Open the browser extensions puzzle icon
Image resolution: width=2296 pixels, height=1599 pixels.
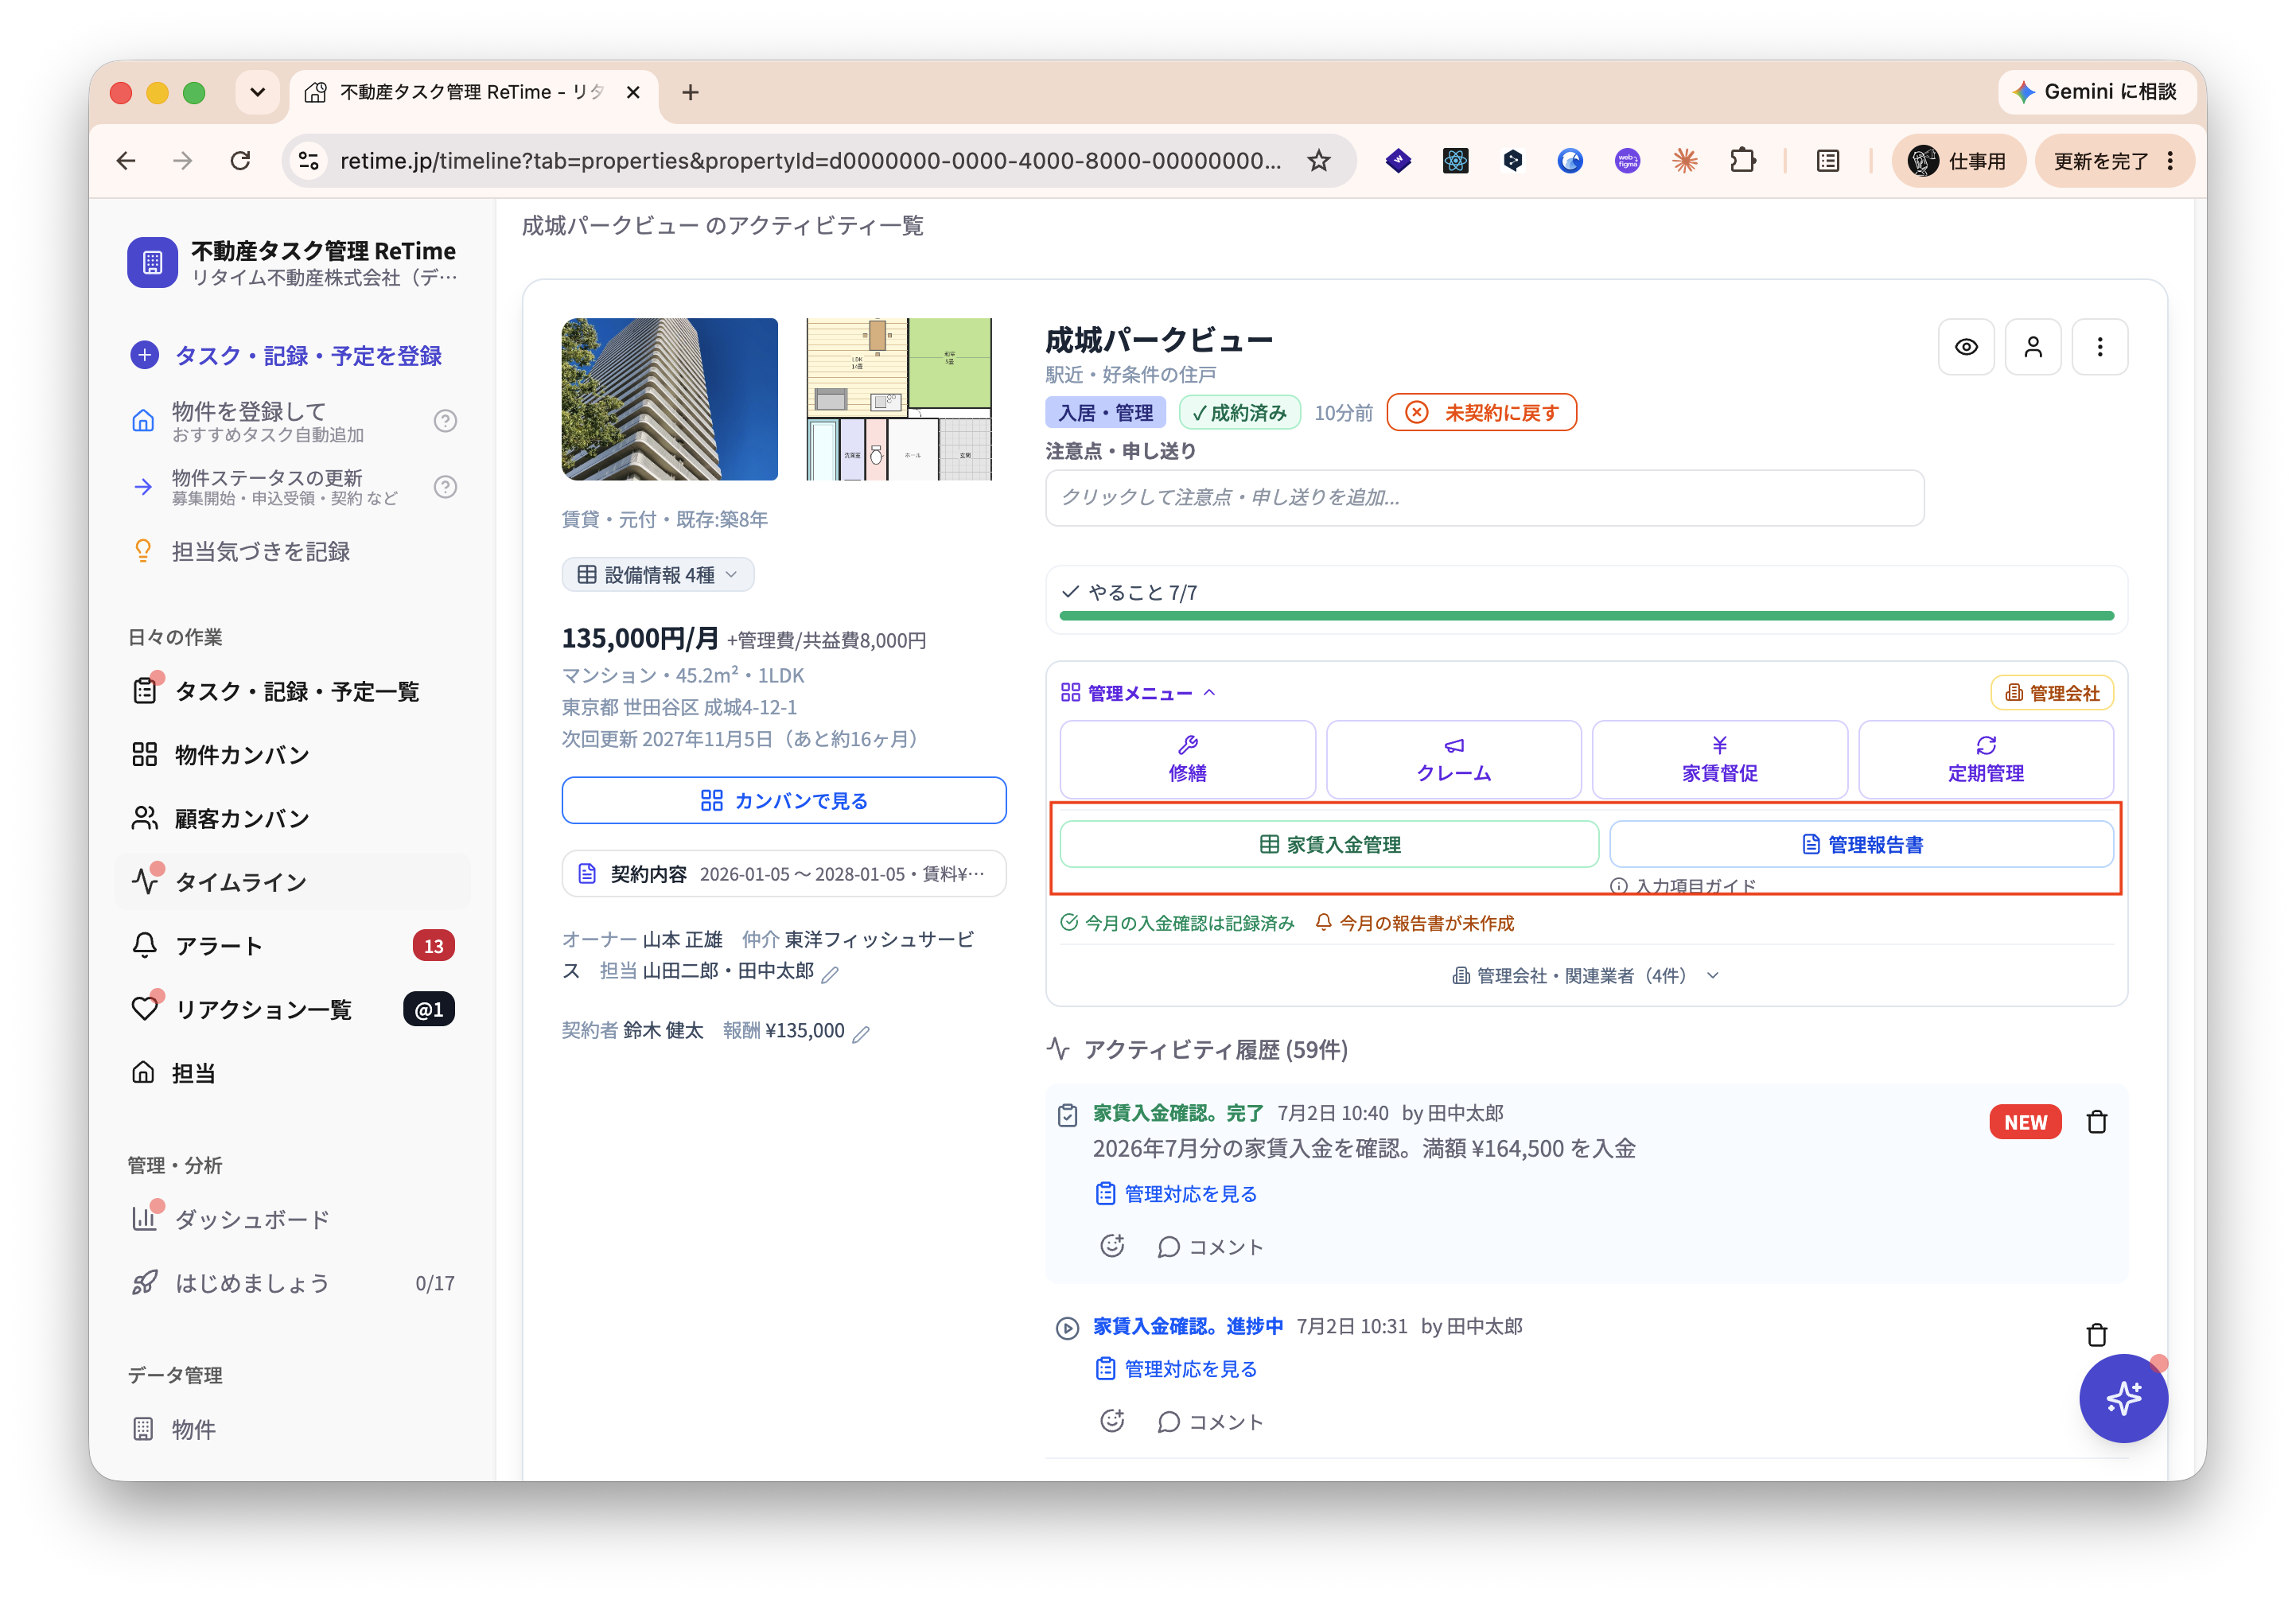pyautogui.click(x=1742, y=161)
